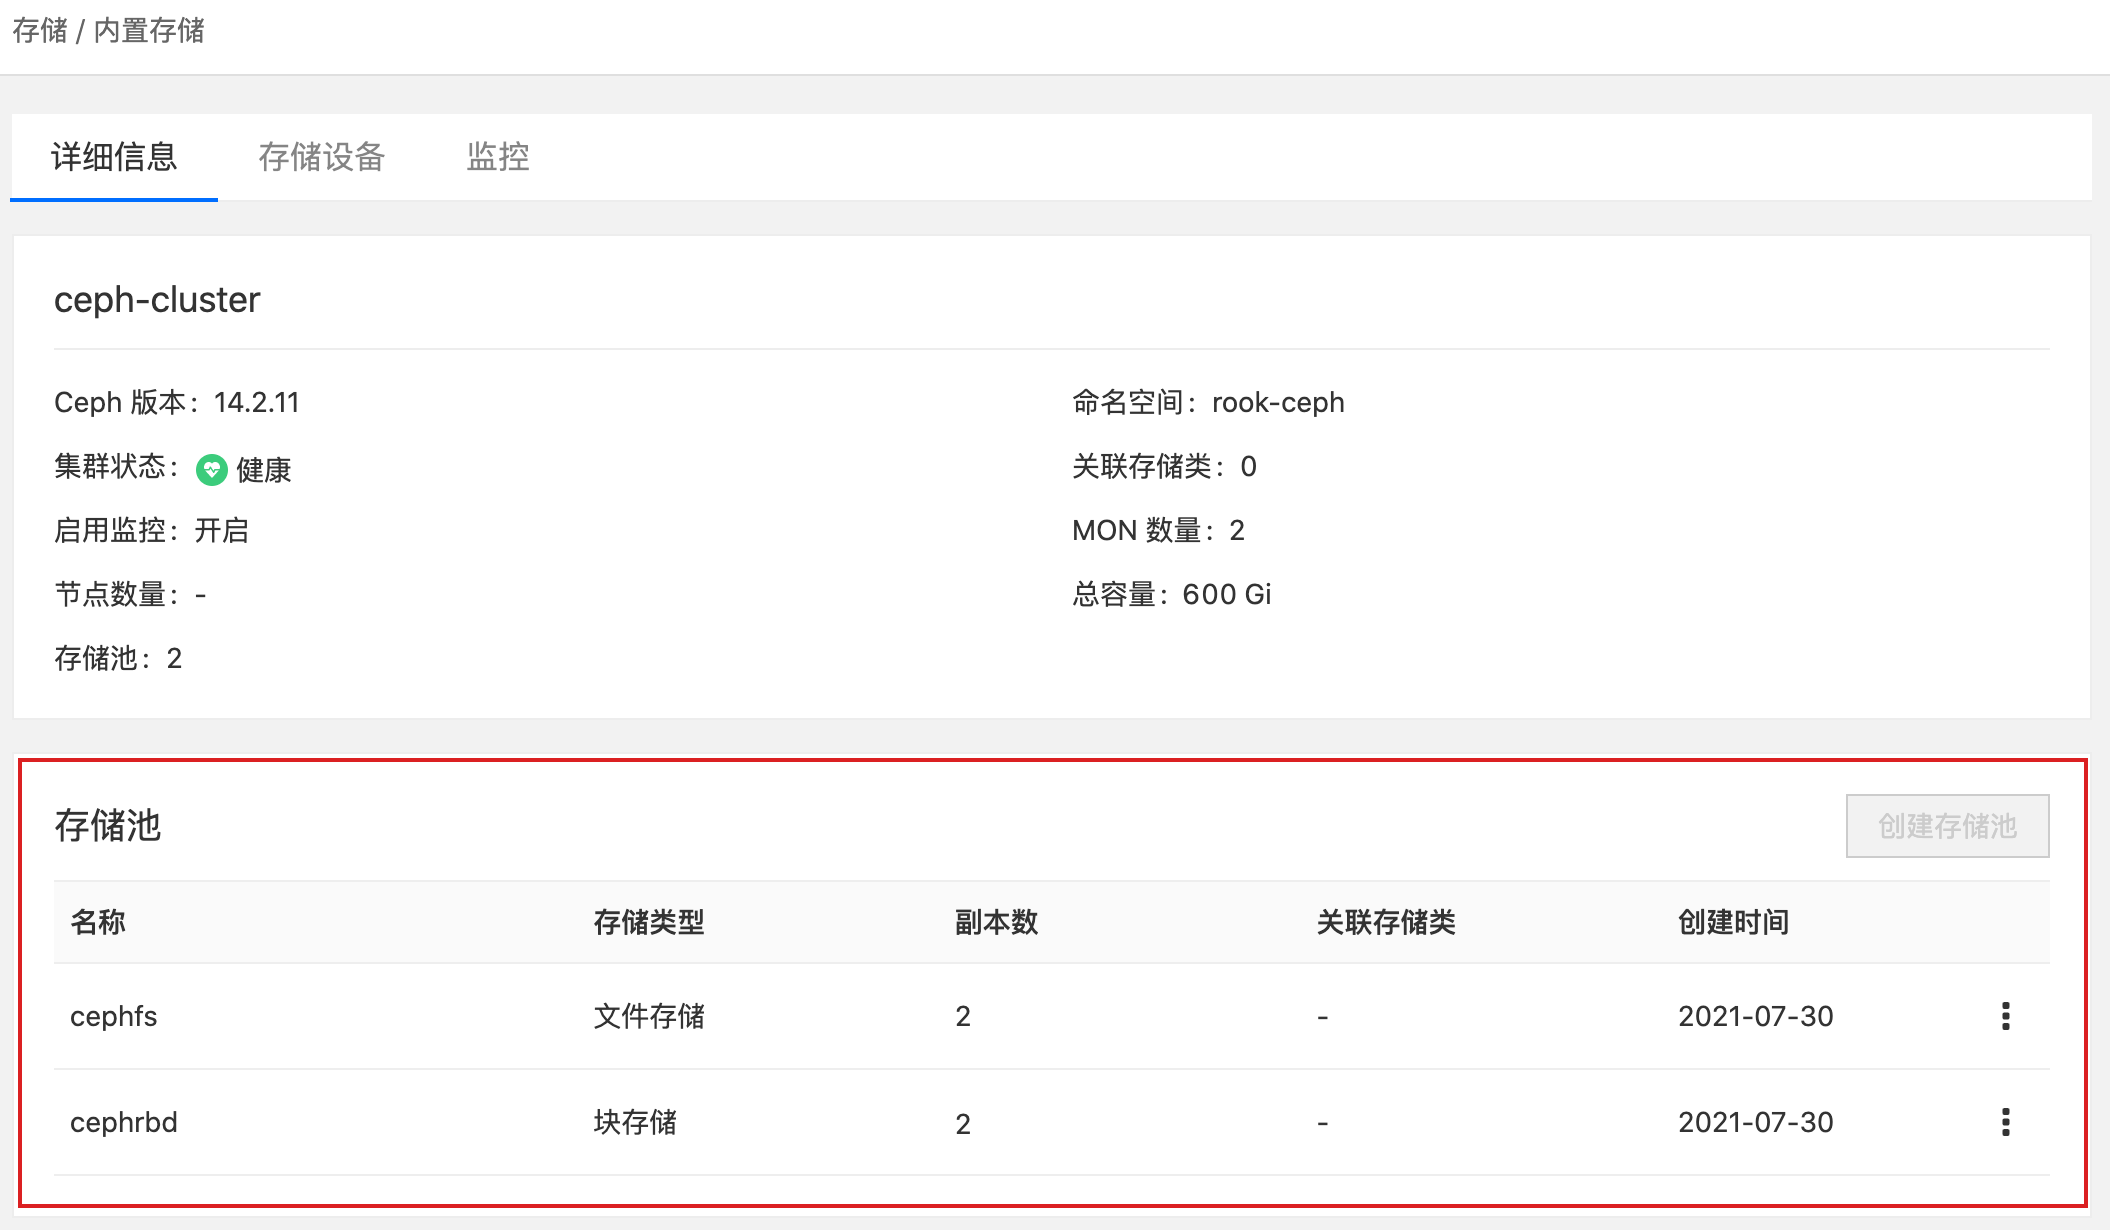
Task: Click the 块存储 type cell for cephrbd
Action: point(635,1122)
